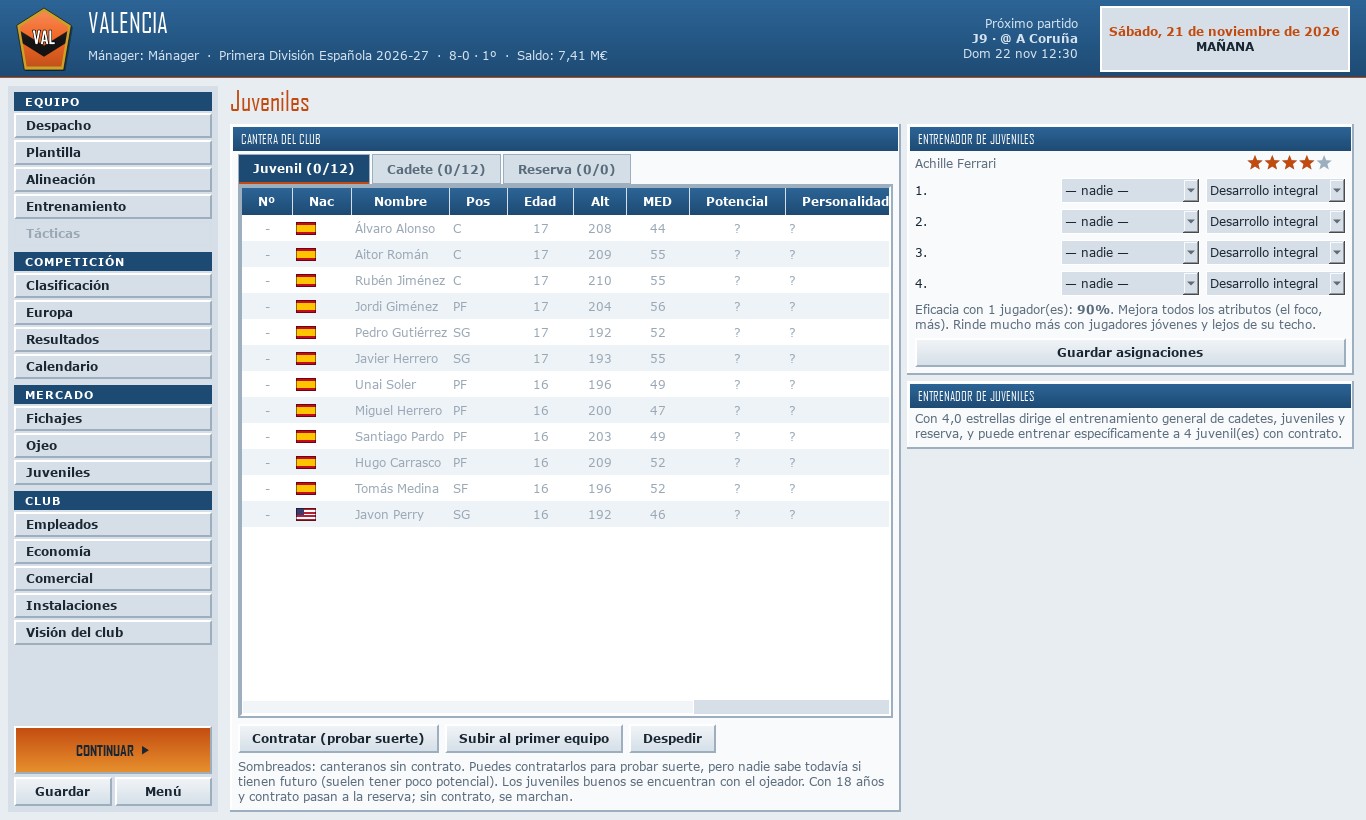Click the USA flag in Javon Perry's row

pos(306,515)
